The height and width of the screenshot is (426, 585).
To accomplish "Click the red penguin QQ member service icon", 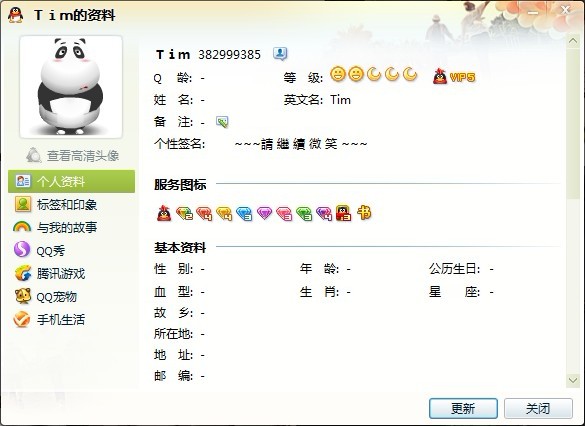I will (x=164, y=213).
